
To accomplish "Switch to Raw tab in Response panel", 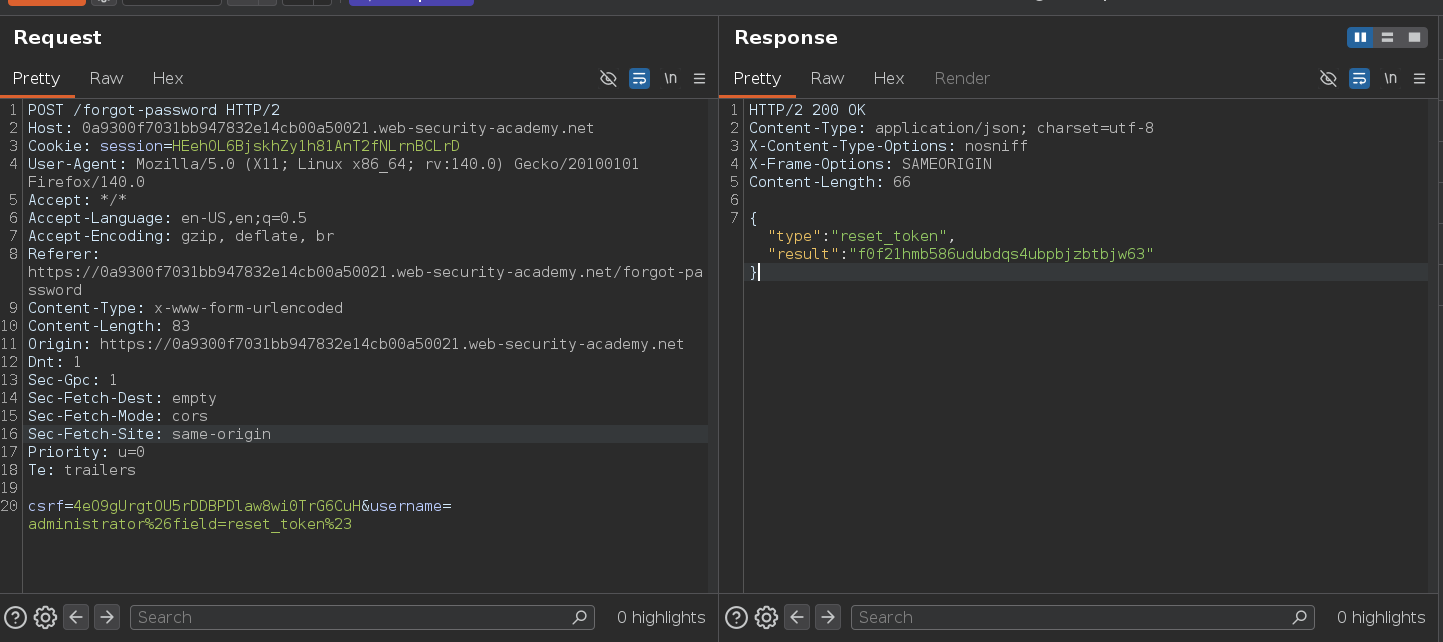I will tap(827, 78).
